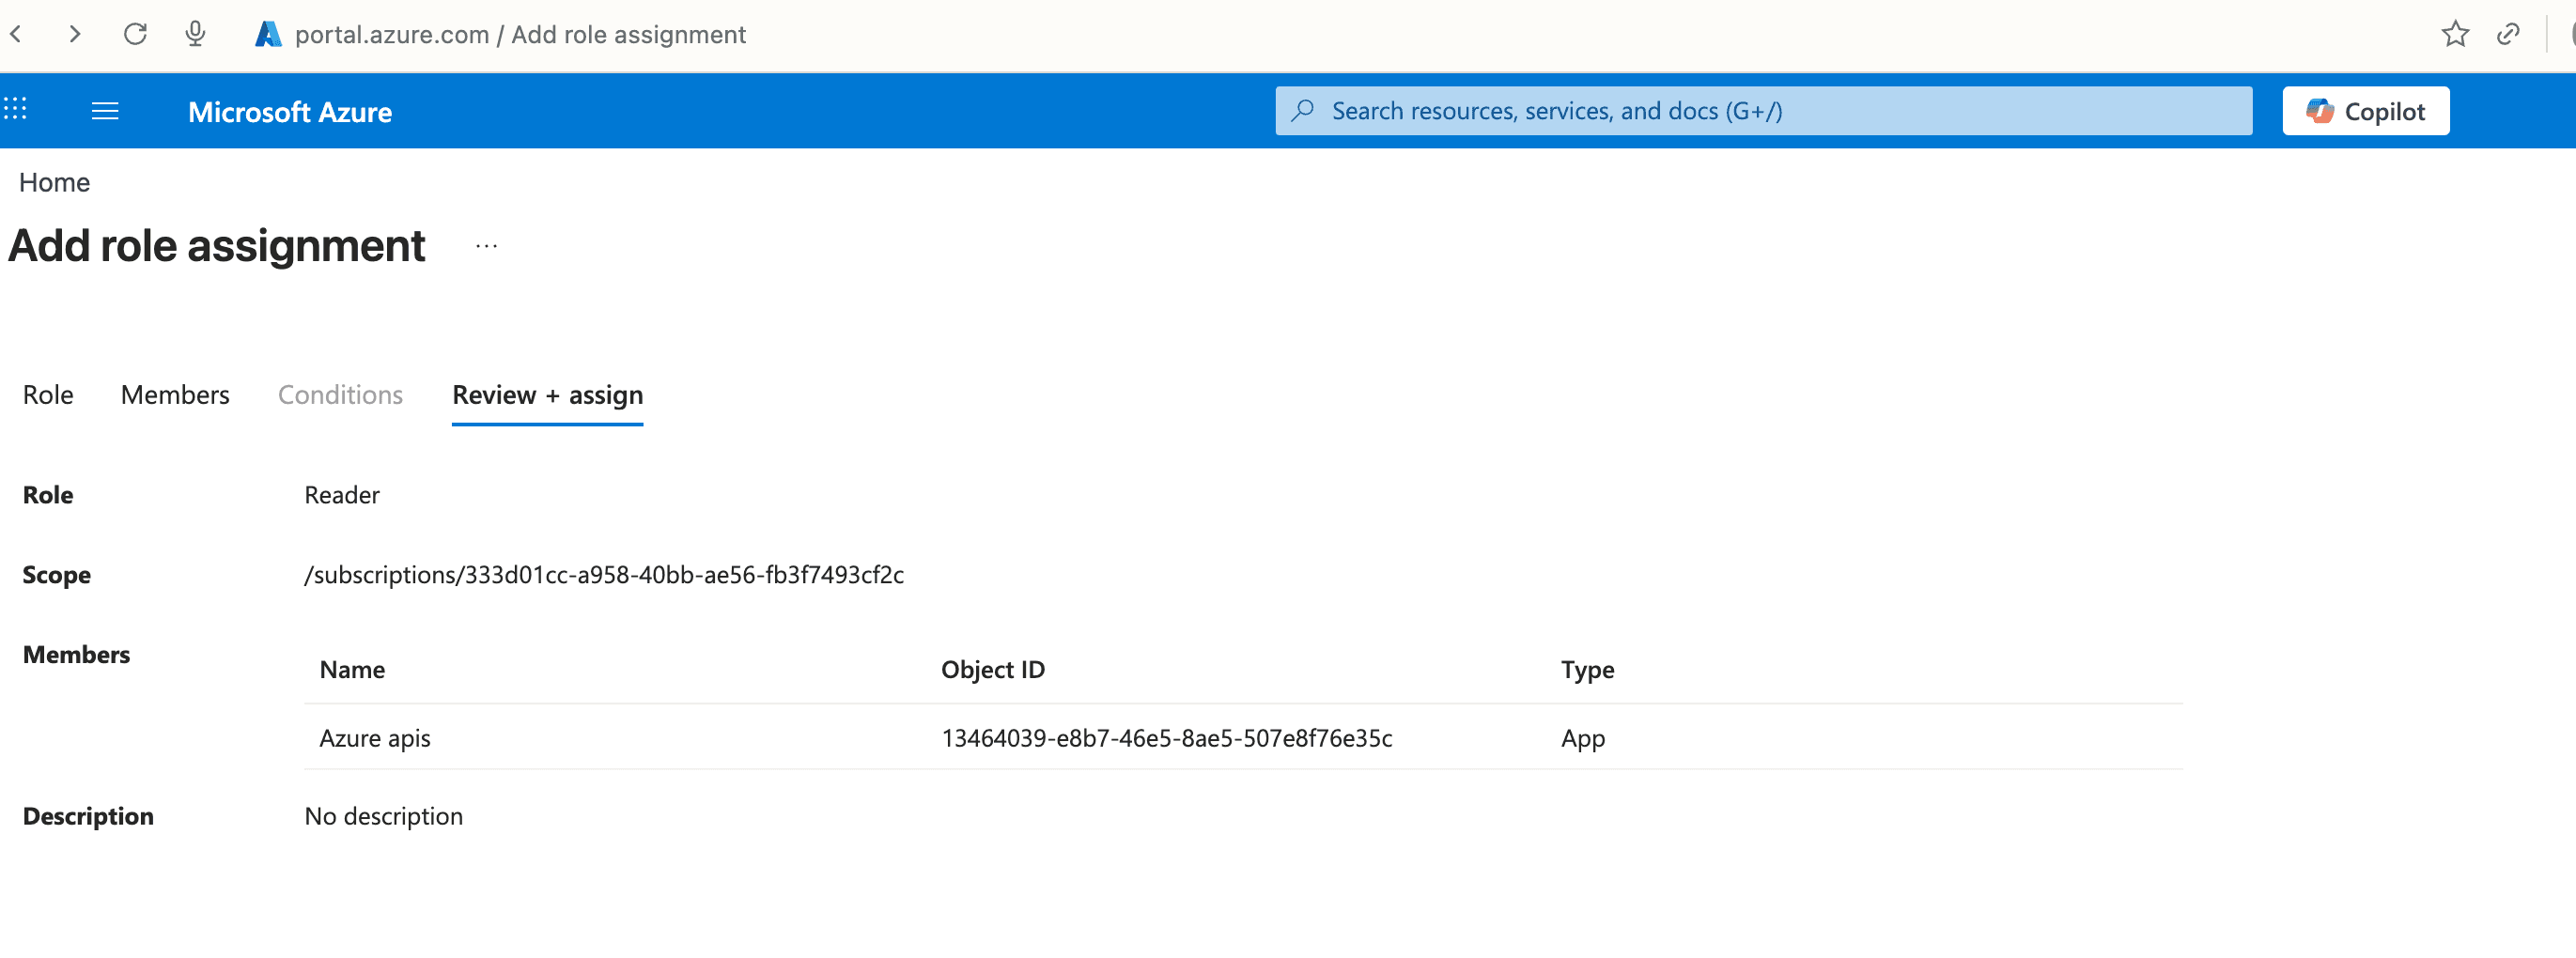Activate the microphone icon in browser bar
The image size is (2576, 958).
coord(196,34)
